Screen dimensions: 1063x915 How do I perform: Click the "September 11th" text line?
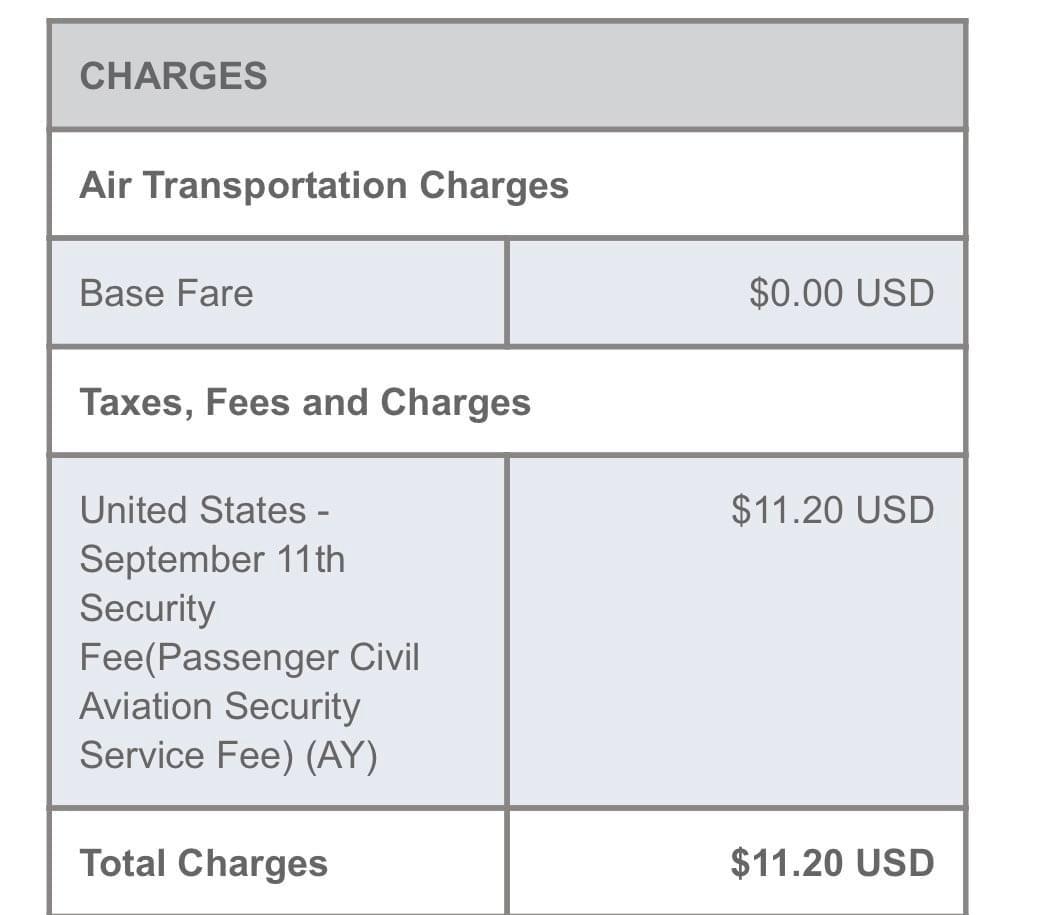pyautogui.click(x=212, y=559)
